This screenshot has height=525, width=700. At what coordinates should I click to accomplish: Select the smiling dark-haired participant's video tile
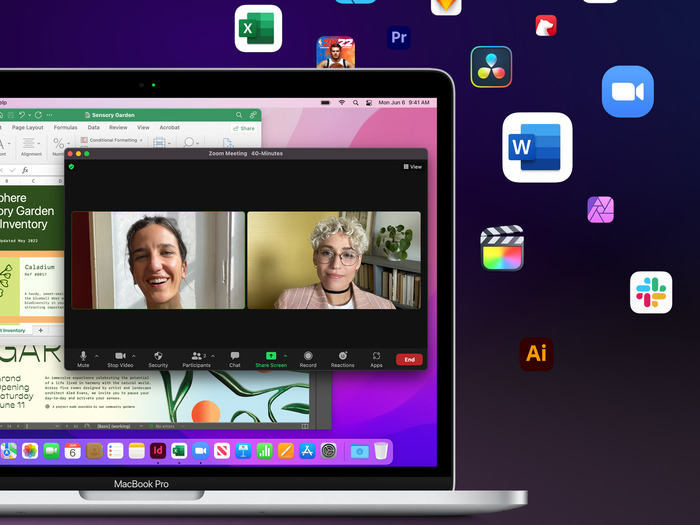click(x=158, y=260)
